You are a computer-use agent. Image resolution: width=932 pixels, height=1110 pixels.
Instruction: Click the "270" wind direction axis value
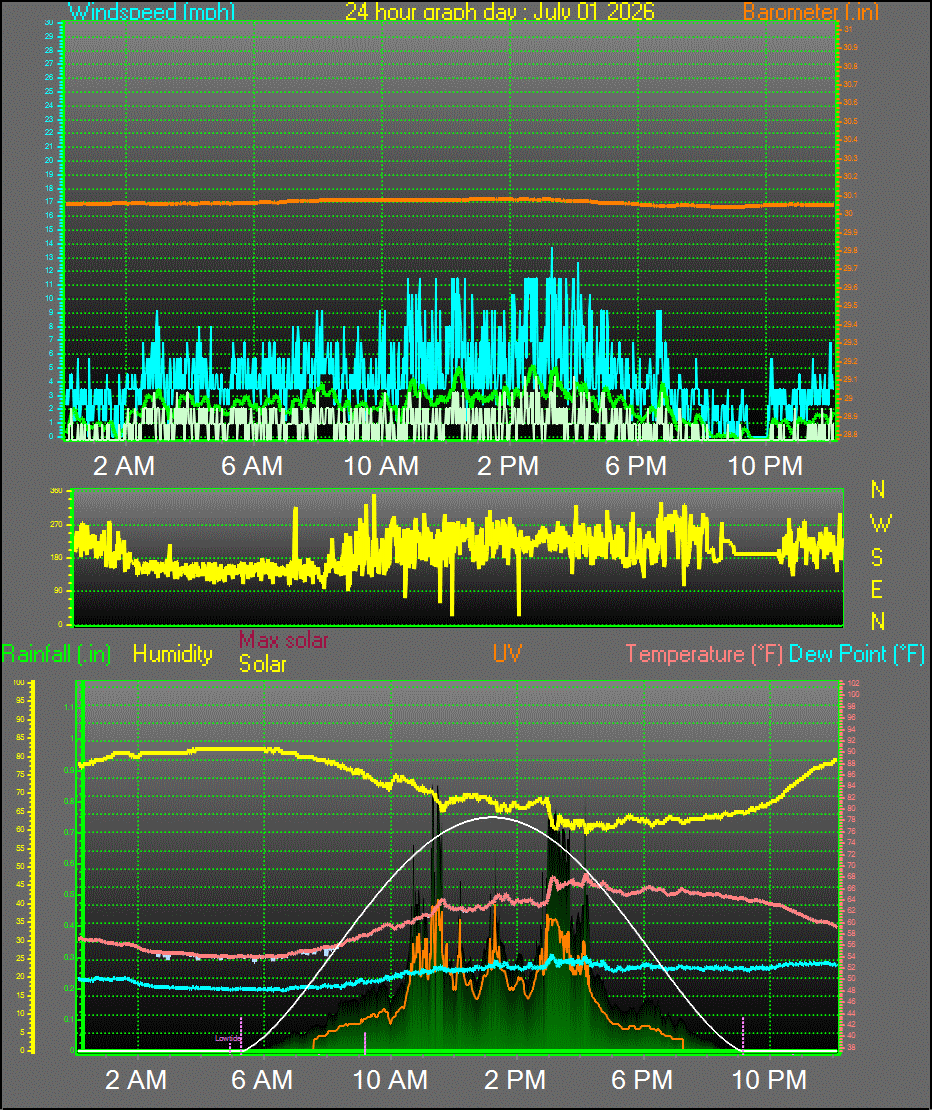(56, 525)
